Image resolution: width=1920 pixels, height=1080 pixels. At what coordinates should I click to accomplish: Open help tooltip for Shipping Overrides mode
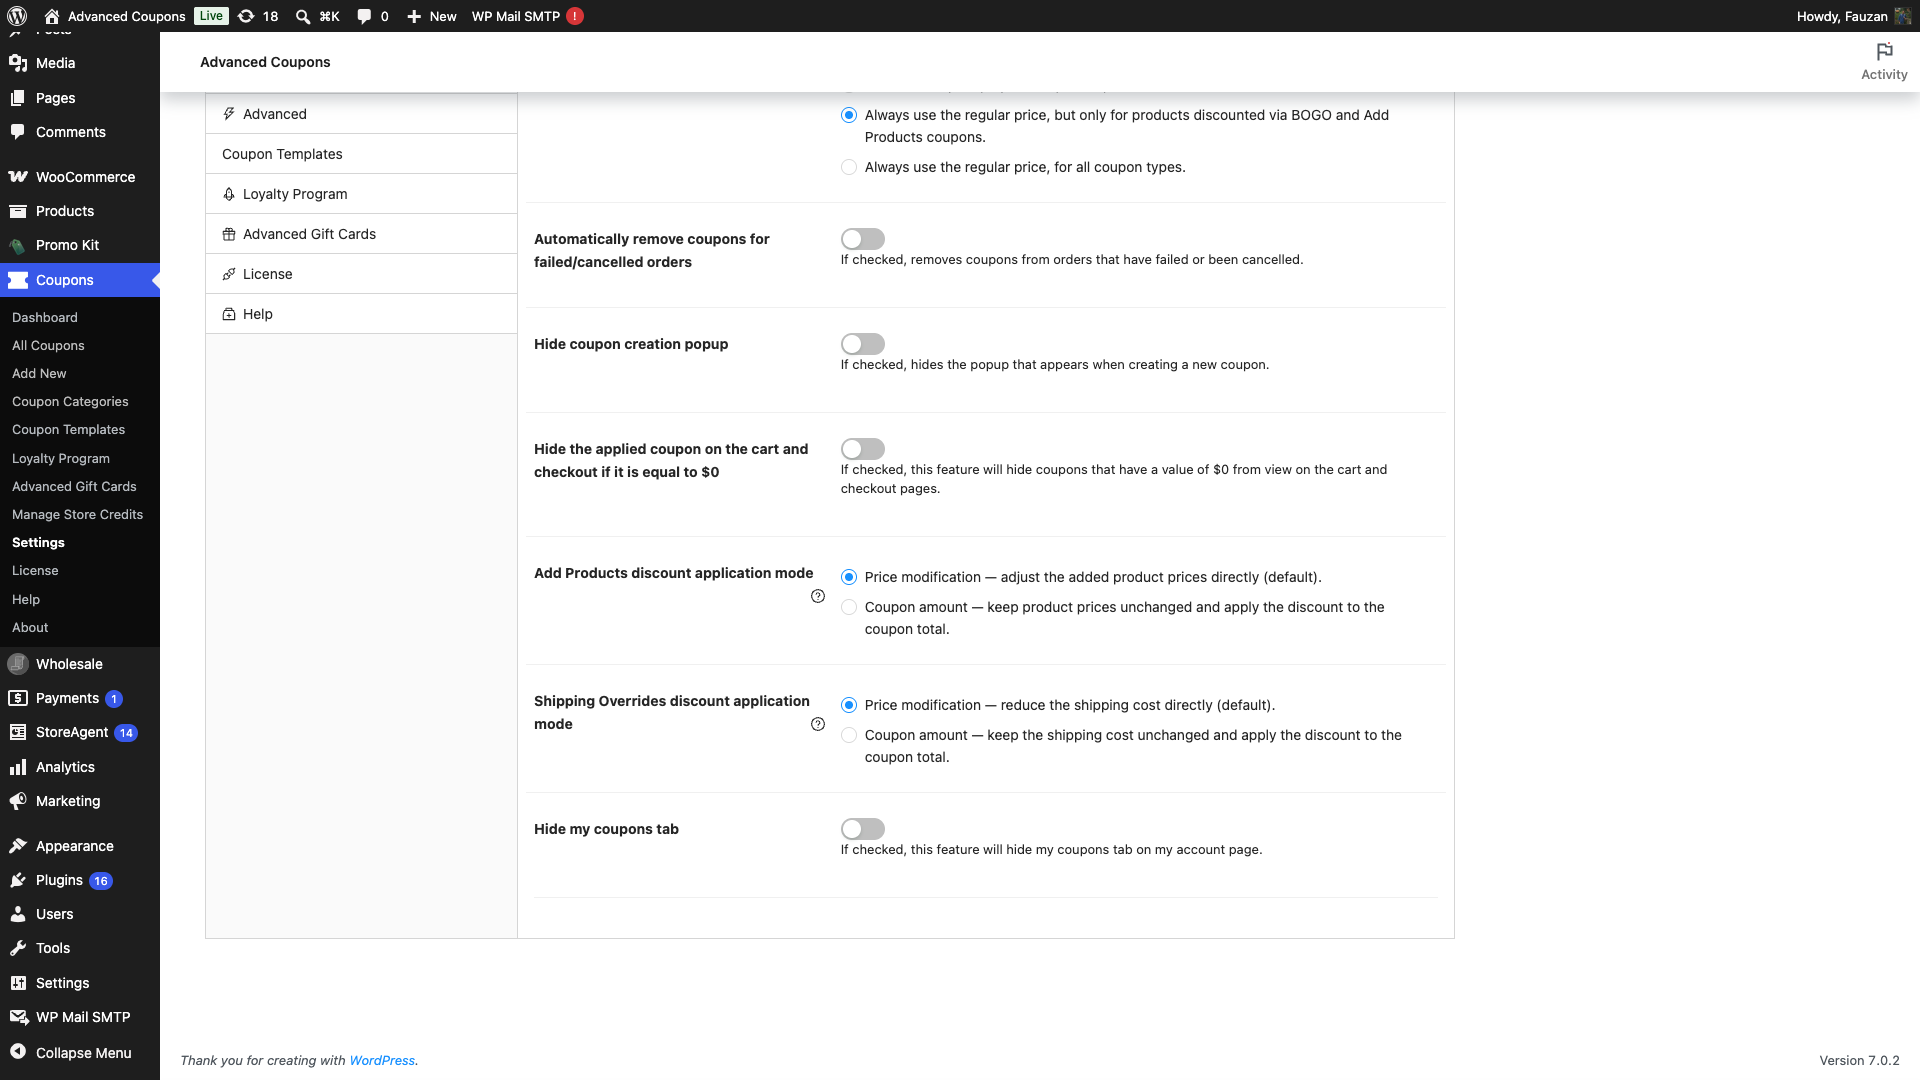(818, 724)
